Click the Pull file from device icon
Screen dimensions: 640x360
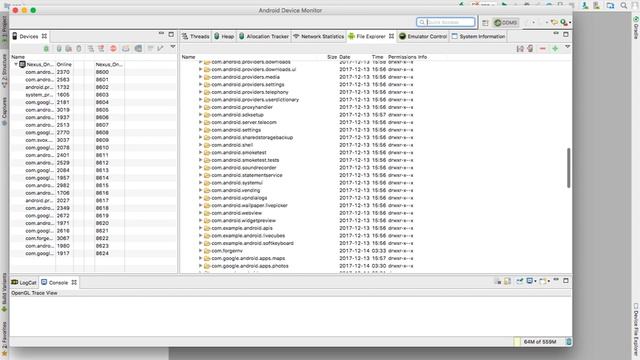[x=520, y=49]
